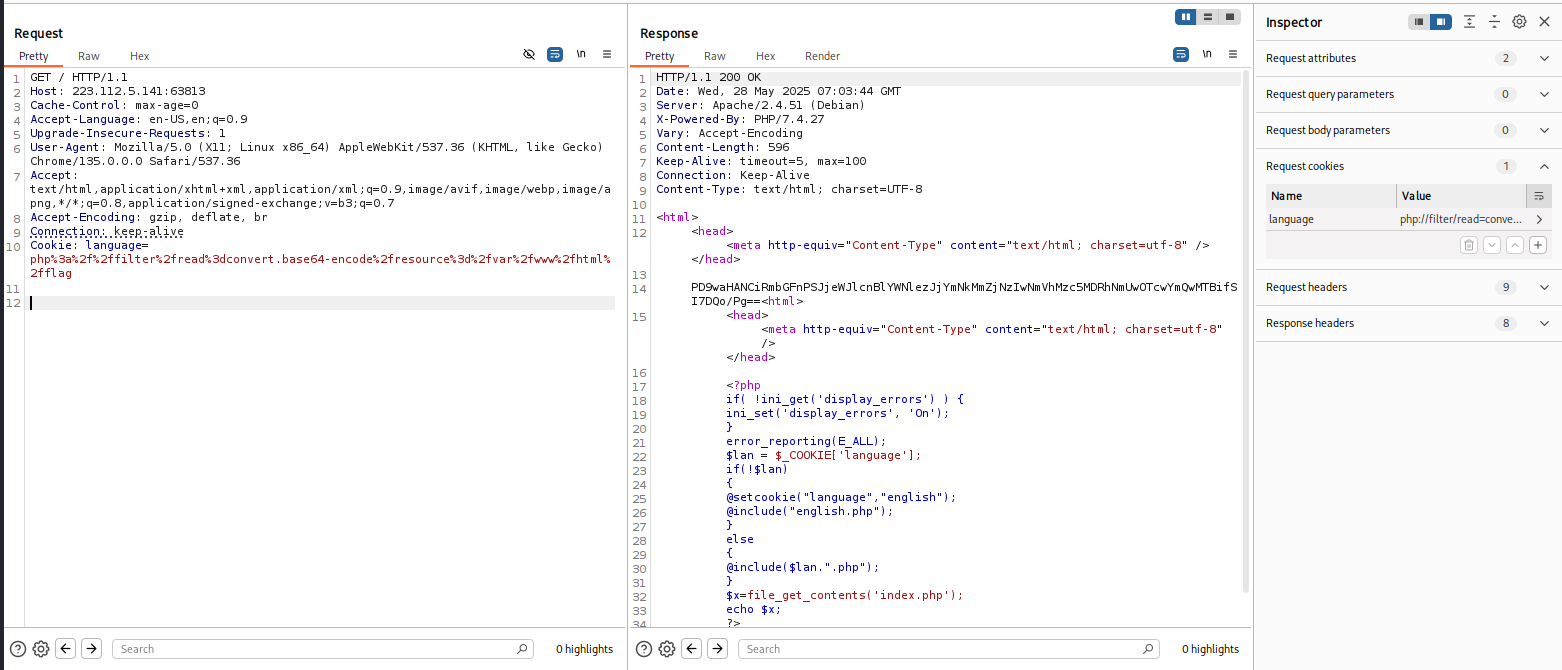Toggle word wrap in the Request editor
This screenshot has height=670, width=1562.
(555, 54)
